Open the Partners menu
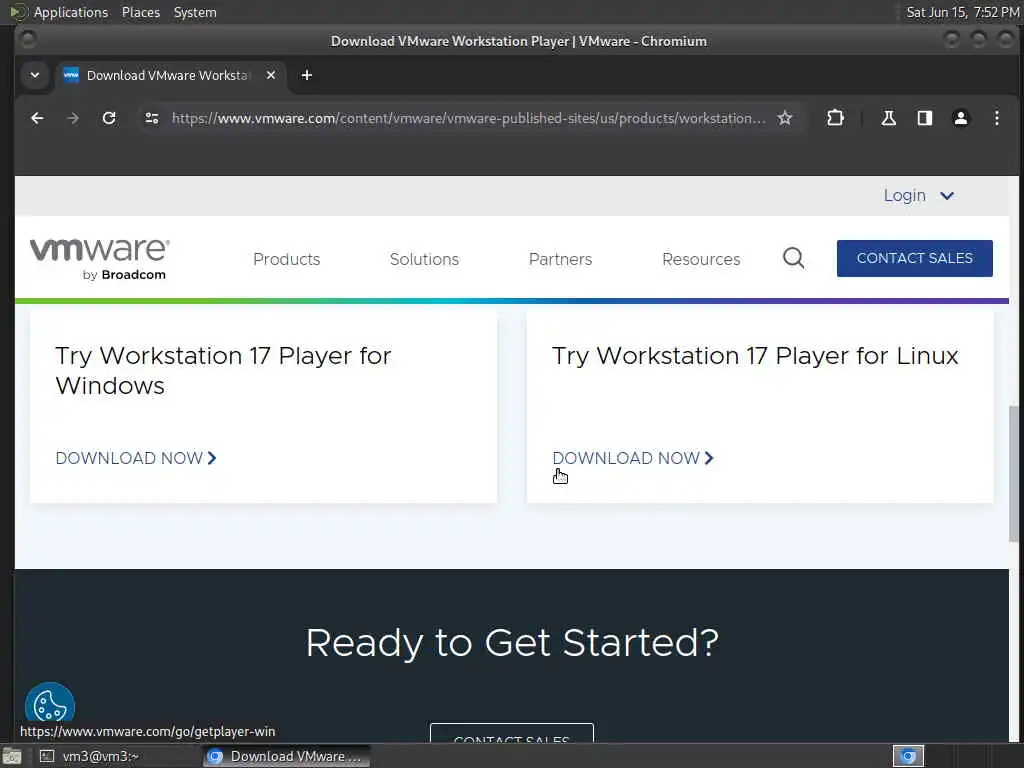 [560, 259]
